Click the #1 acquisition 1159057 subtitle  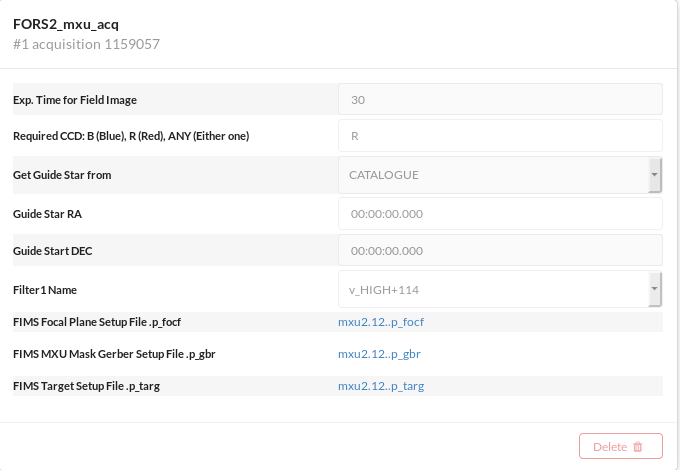pos(86,44)
